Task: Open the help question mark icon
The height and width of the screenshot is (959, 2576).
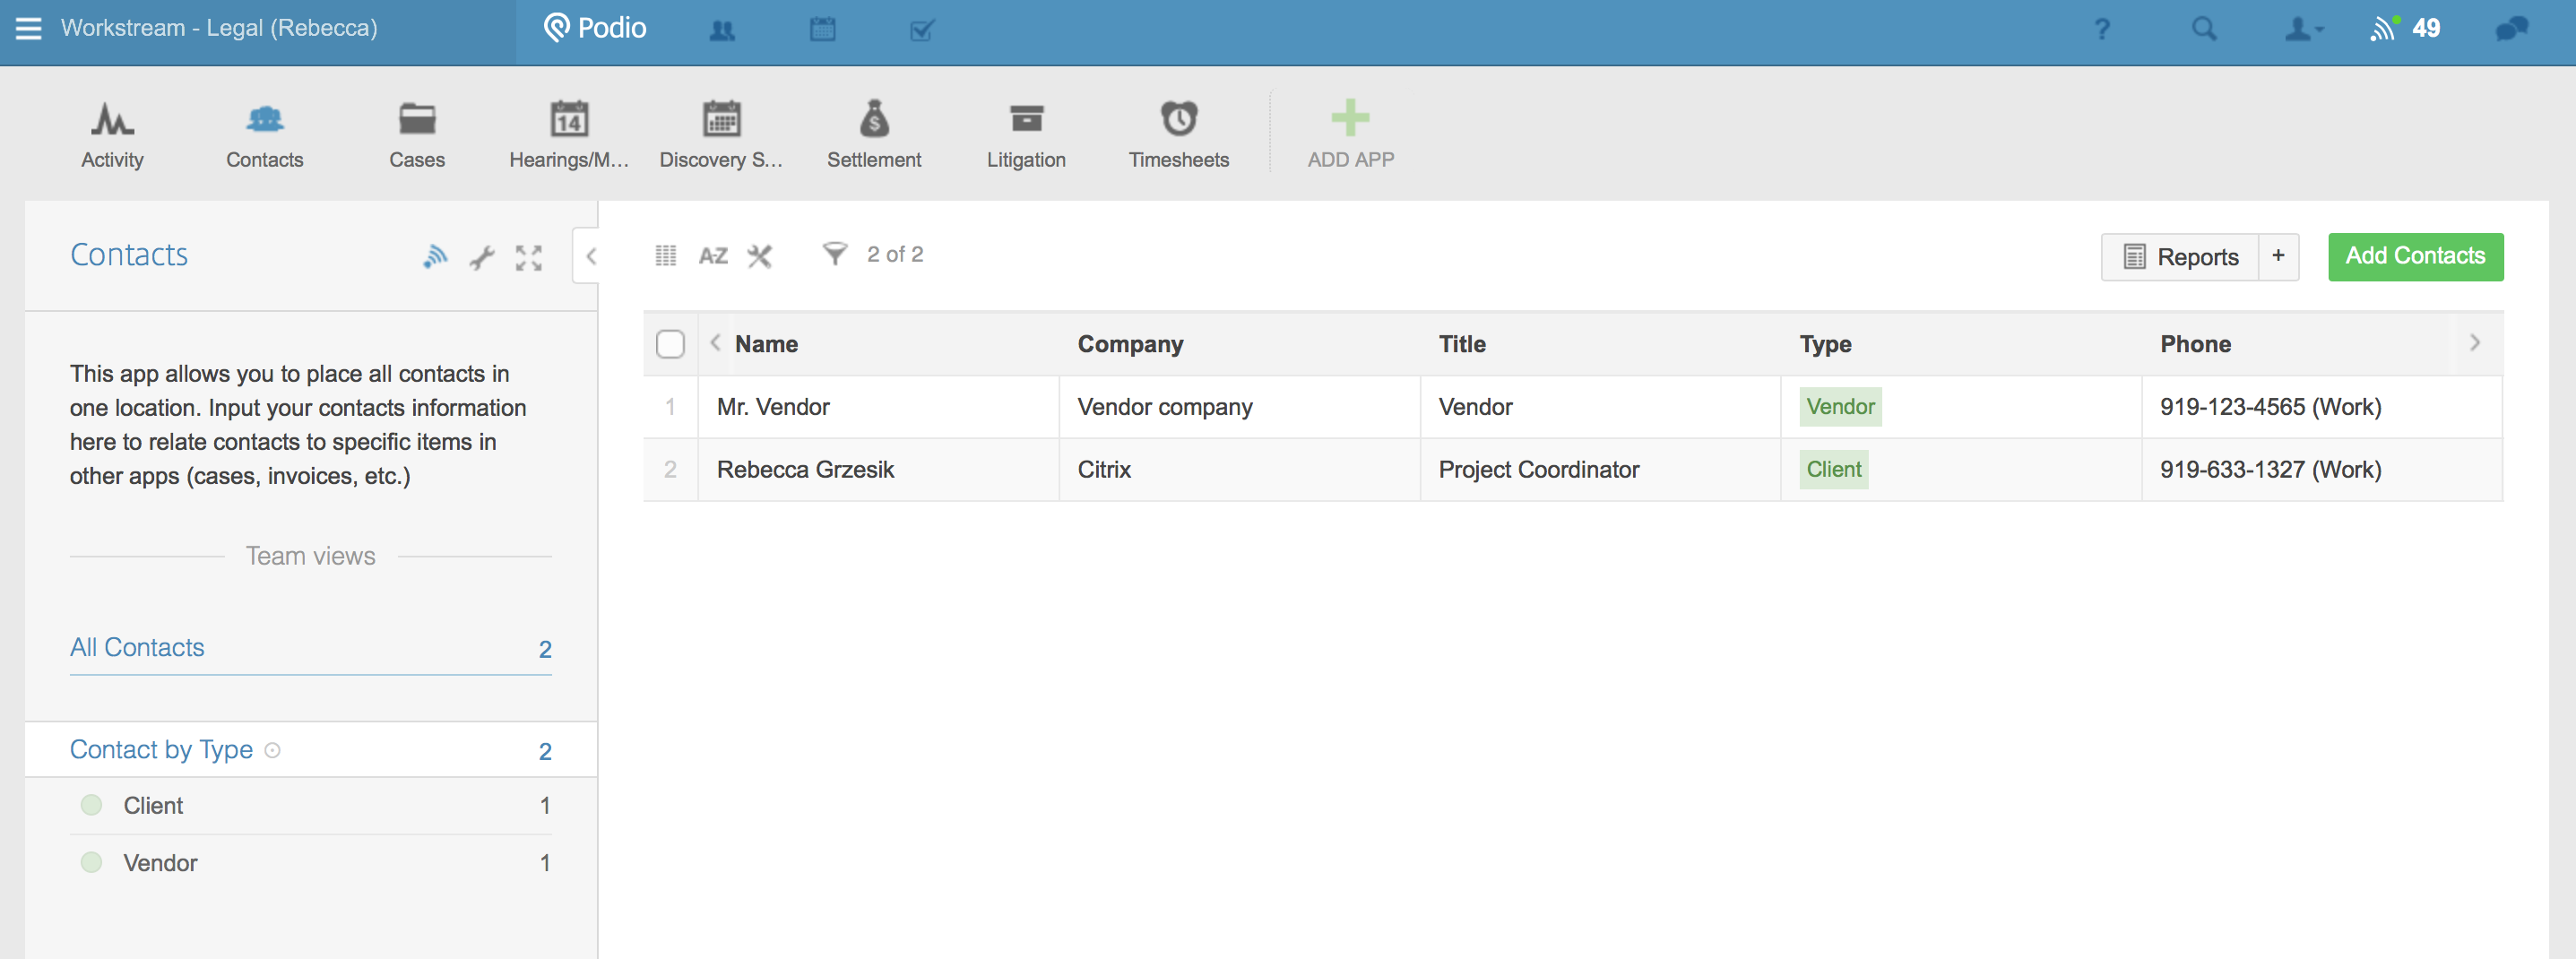Action: coord(2102,29)
